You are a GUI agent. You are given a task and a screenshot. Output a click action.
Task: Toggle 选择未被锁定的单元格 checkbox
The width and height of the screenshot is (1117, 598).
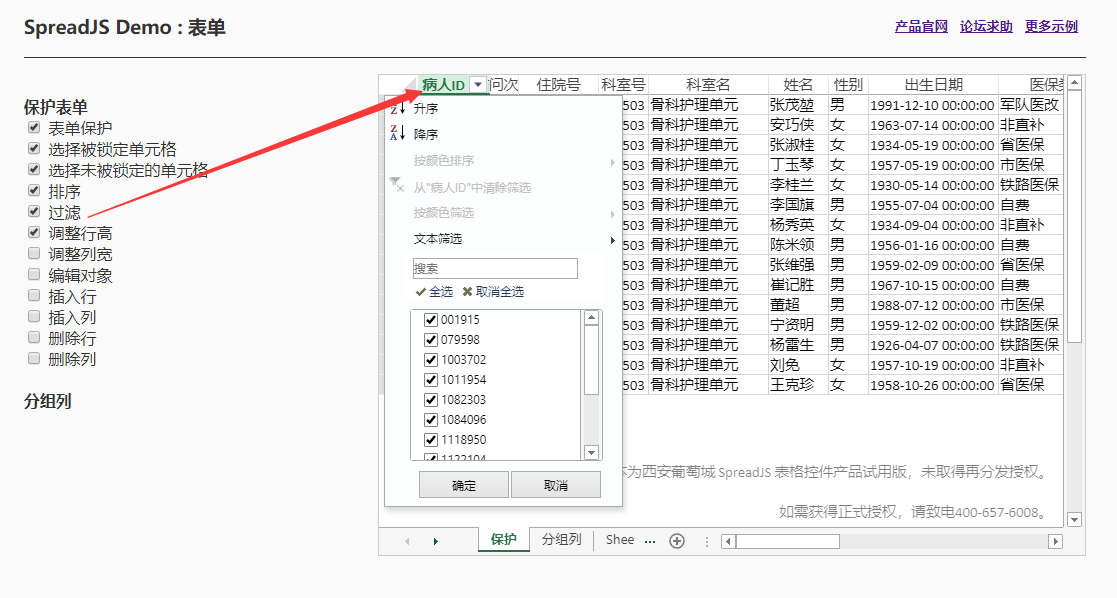(33, 169)
